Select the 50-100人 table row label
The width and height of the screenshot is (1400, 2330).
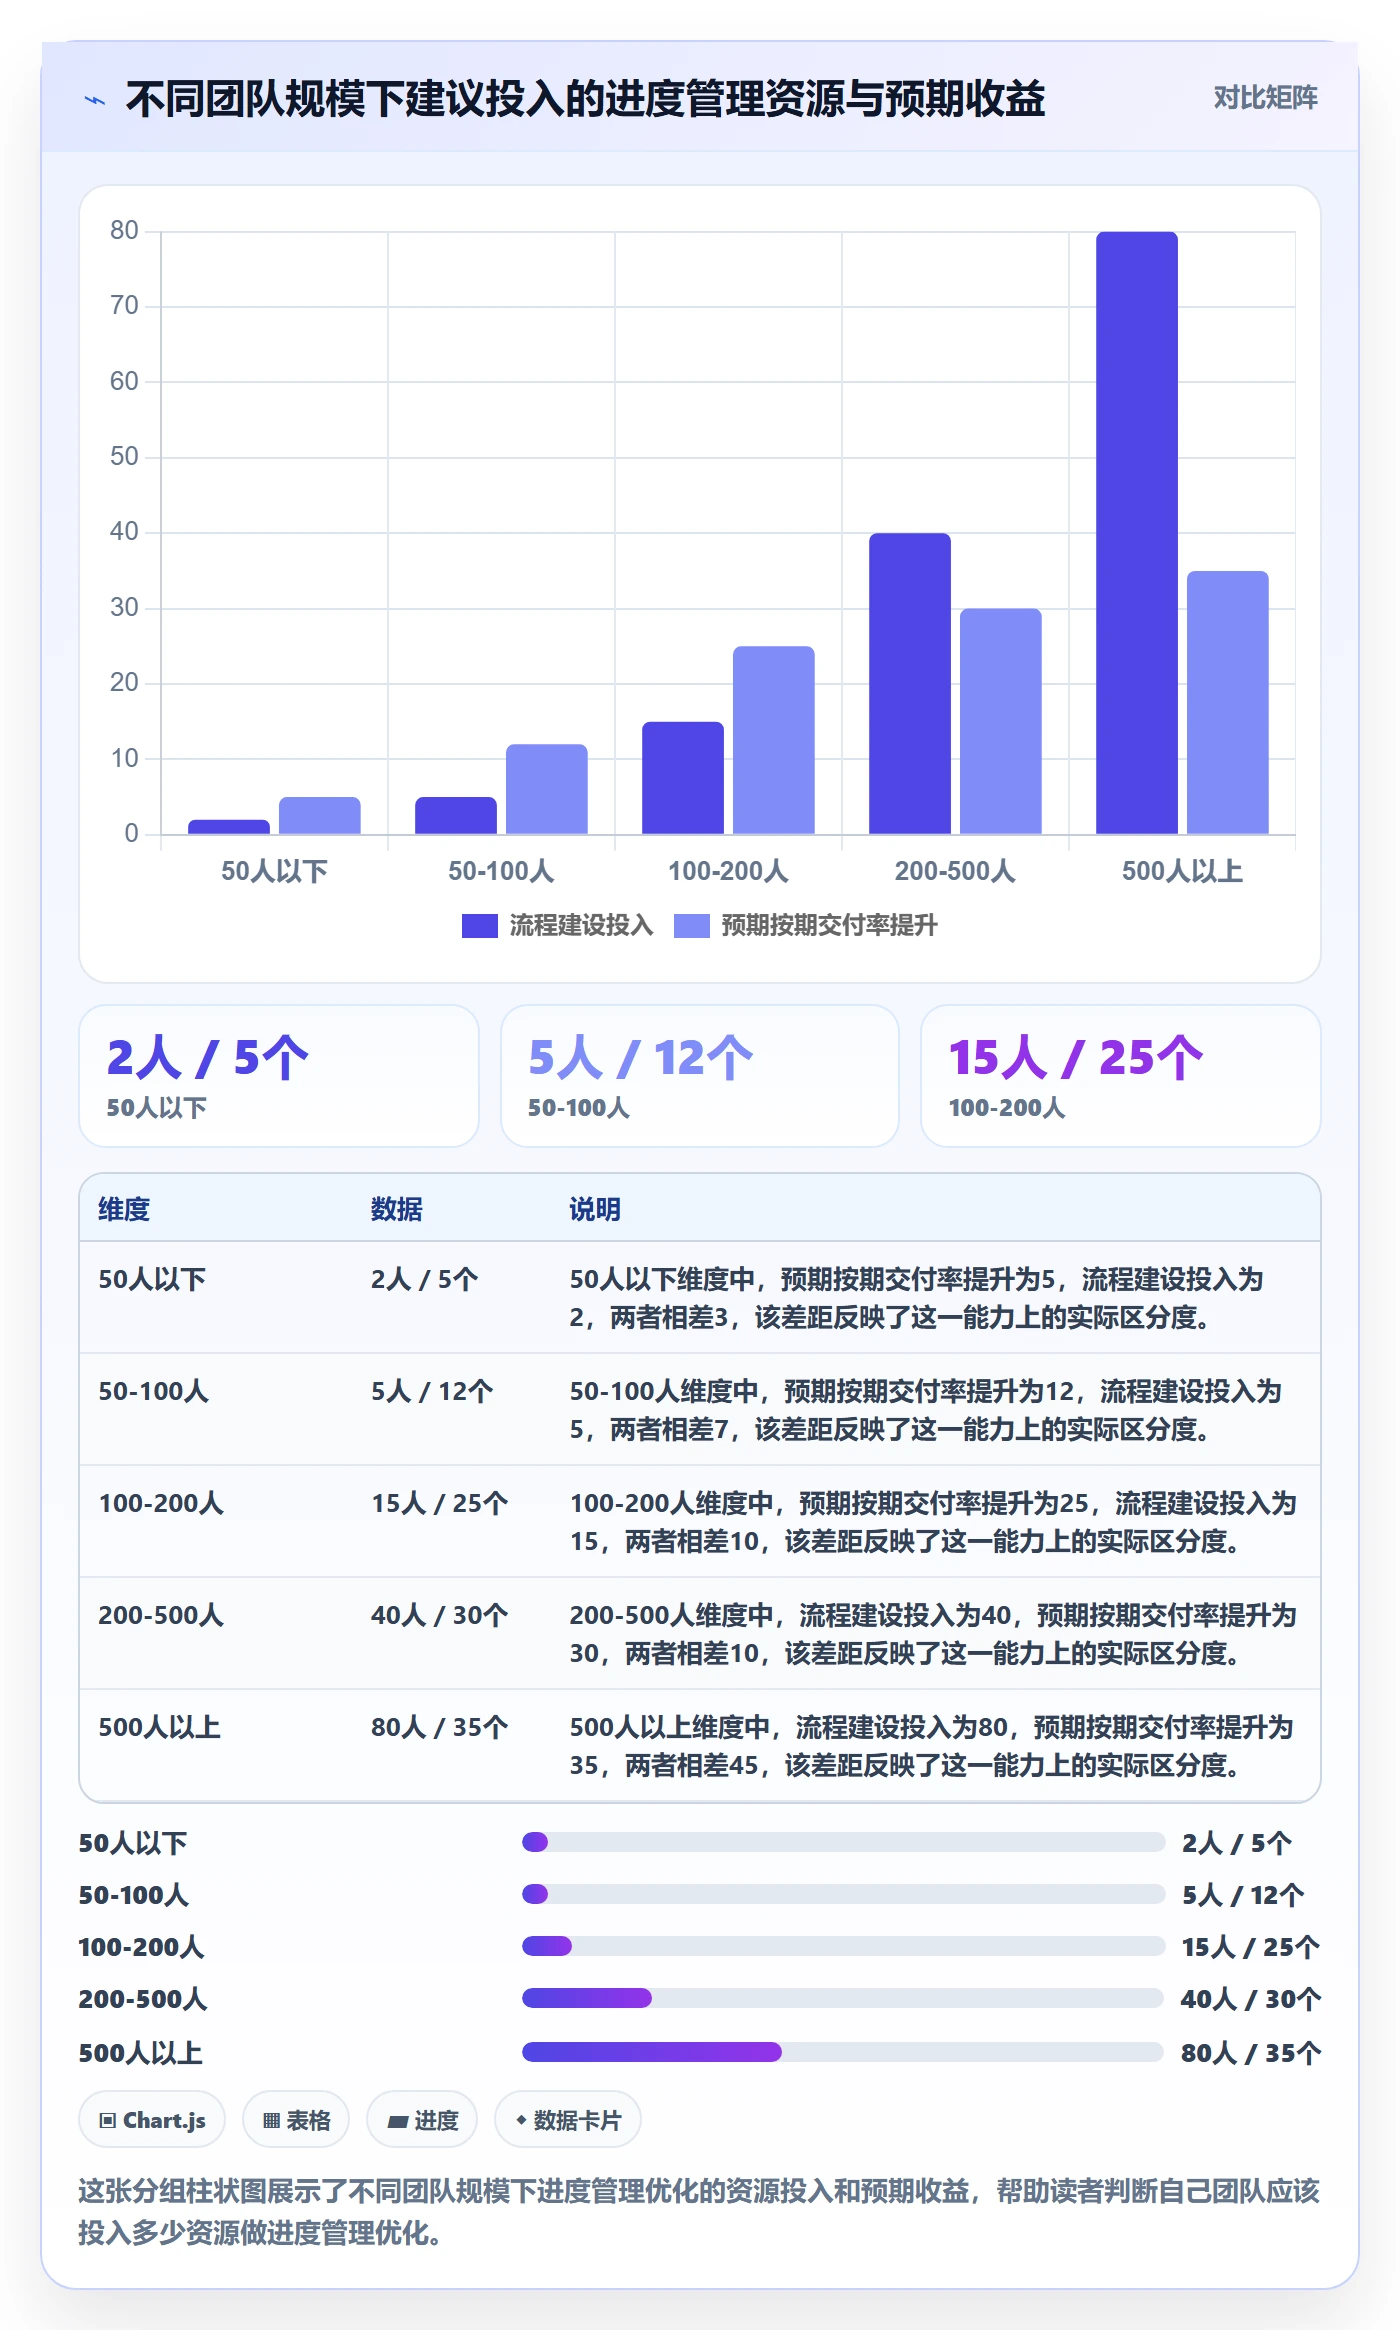(x=153, y=1391)
